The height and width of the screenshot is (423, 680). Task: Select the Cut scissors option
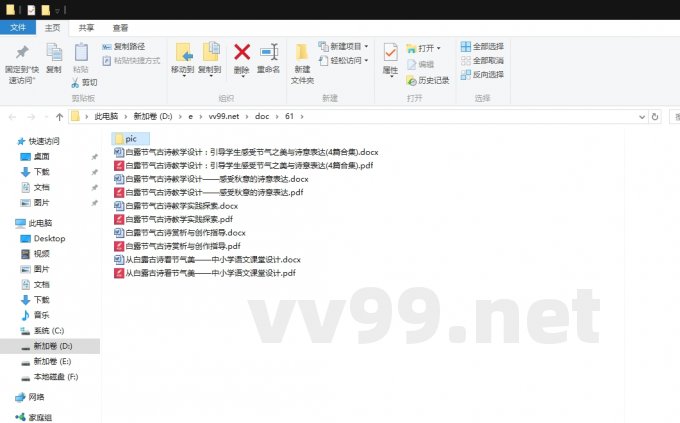point(85,82)
